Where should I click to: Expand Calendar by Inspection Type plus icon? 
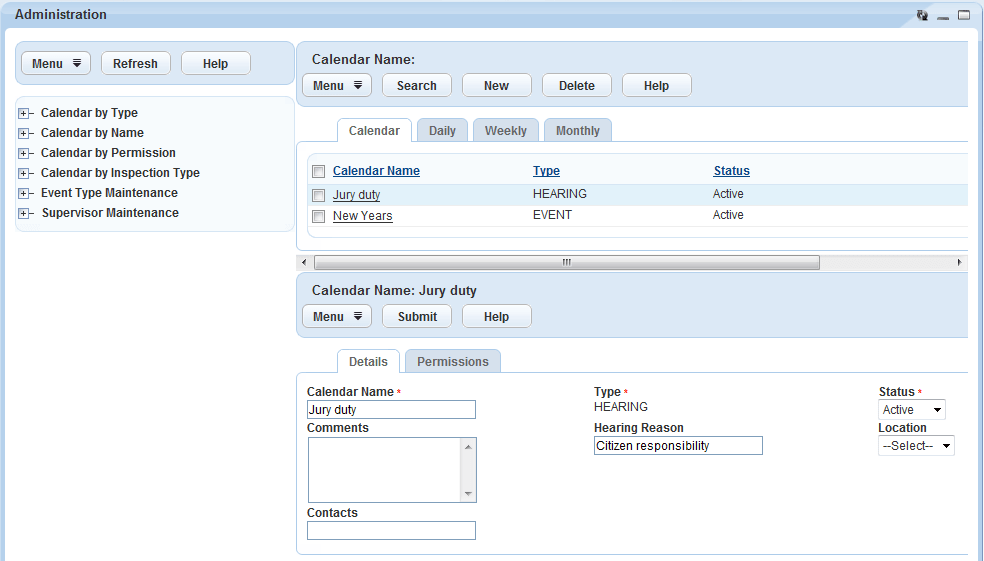(x=25, y=173)
